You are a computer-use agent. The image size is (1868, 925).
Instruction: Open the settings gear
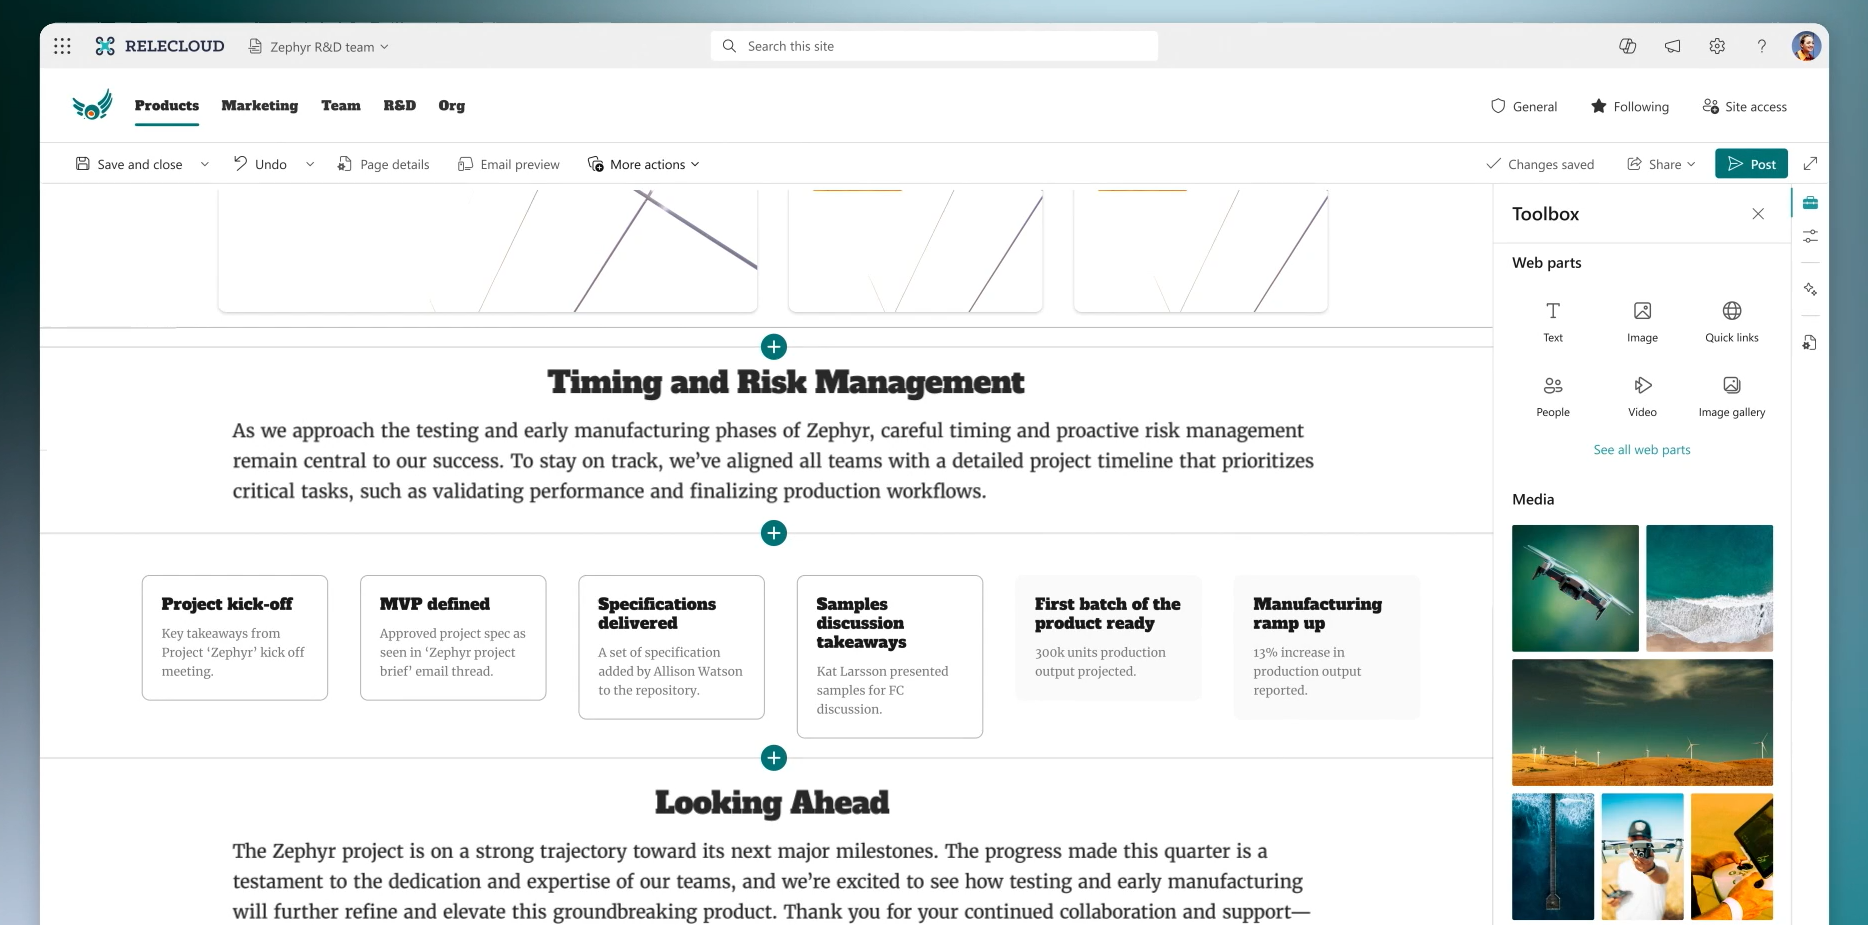[1717, 46]
